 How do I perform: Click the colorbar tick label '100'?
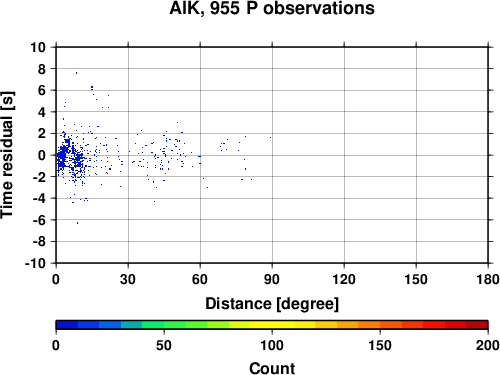pyautogui.click(x=272, y=345)
